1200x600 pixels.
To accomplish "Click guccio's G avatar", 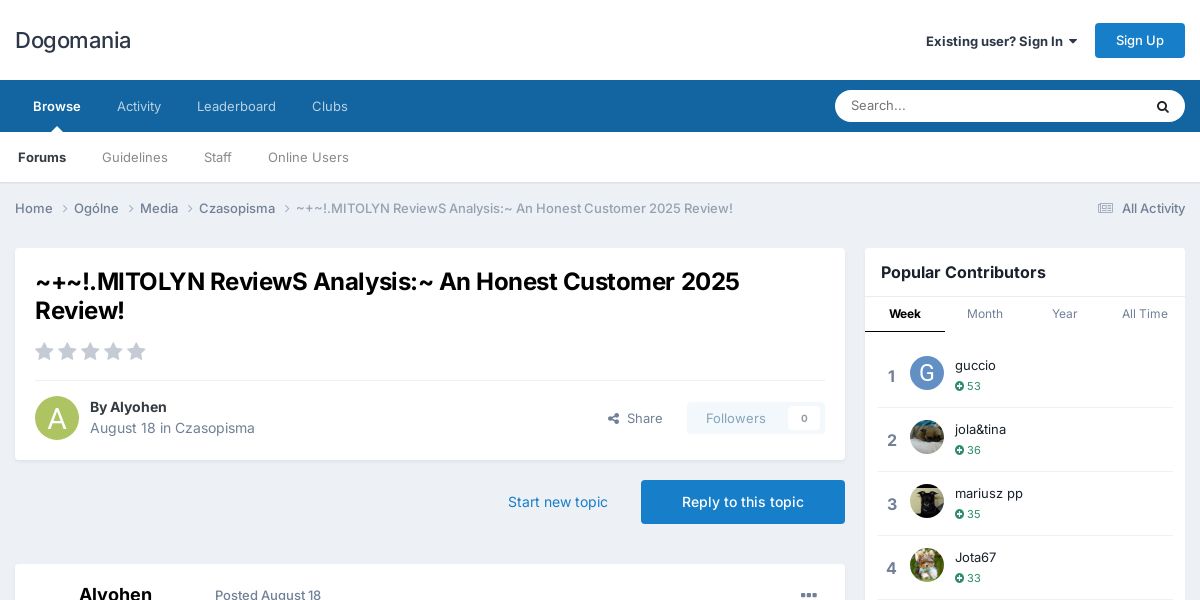I will tap(927, 373).
